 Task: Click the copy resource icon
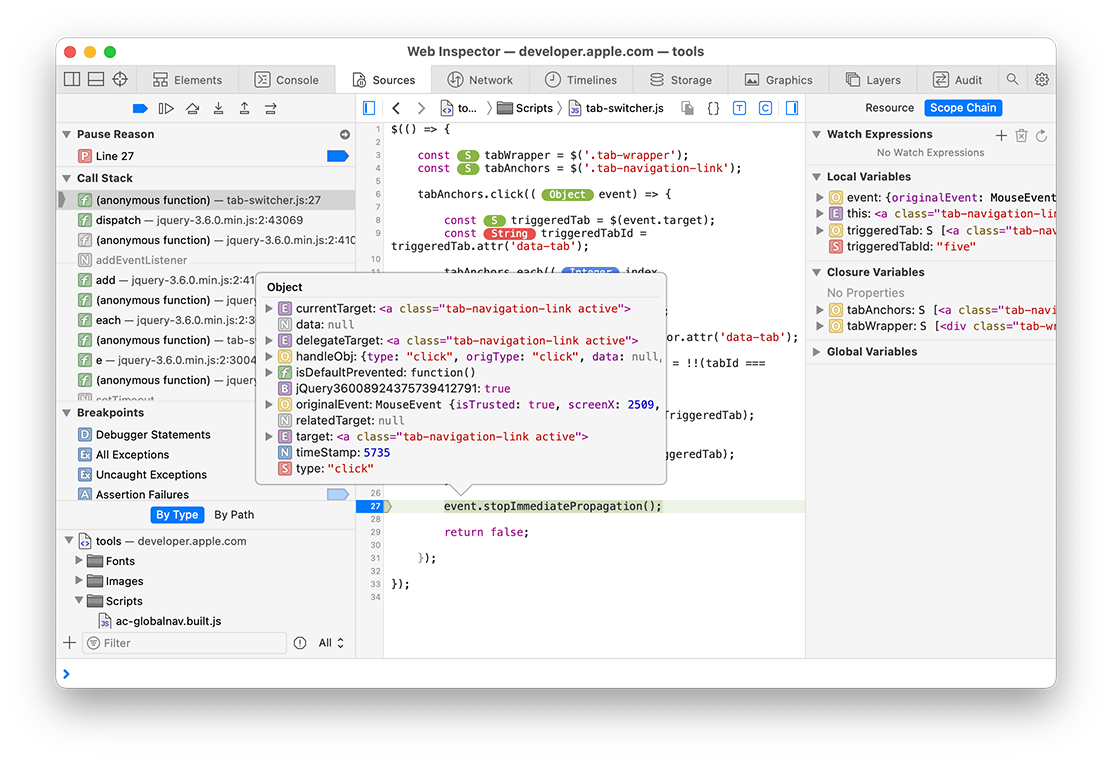[687, 108]
